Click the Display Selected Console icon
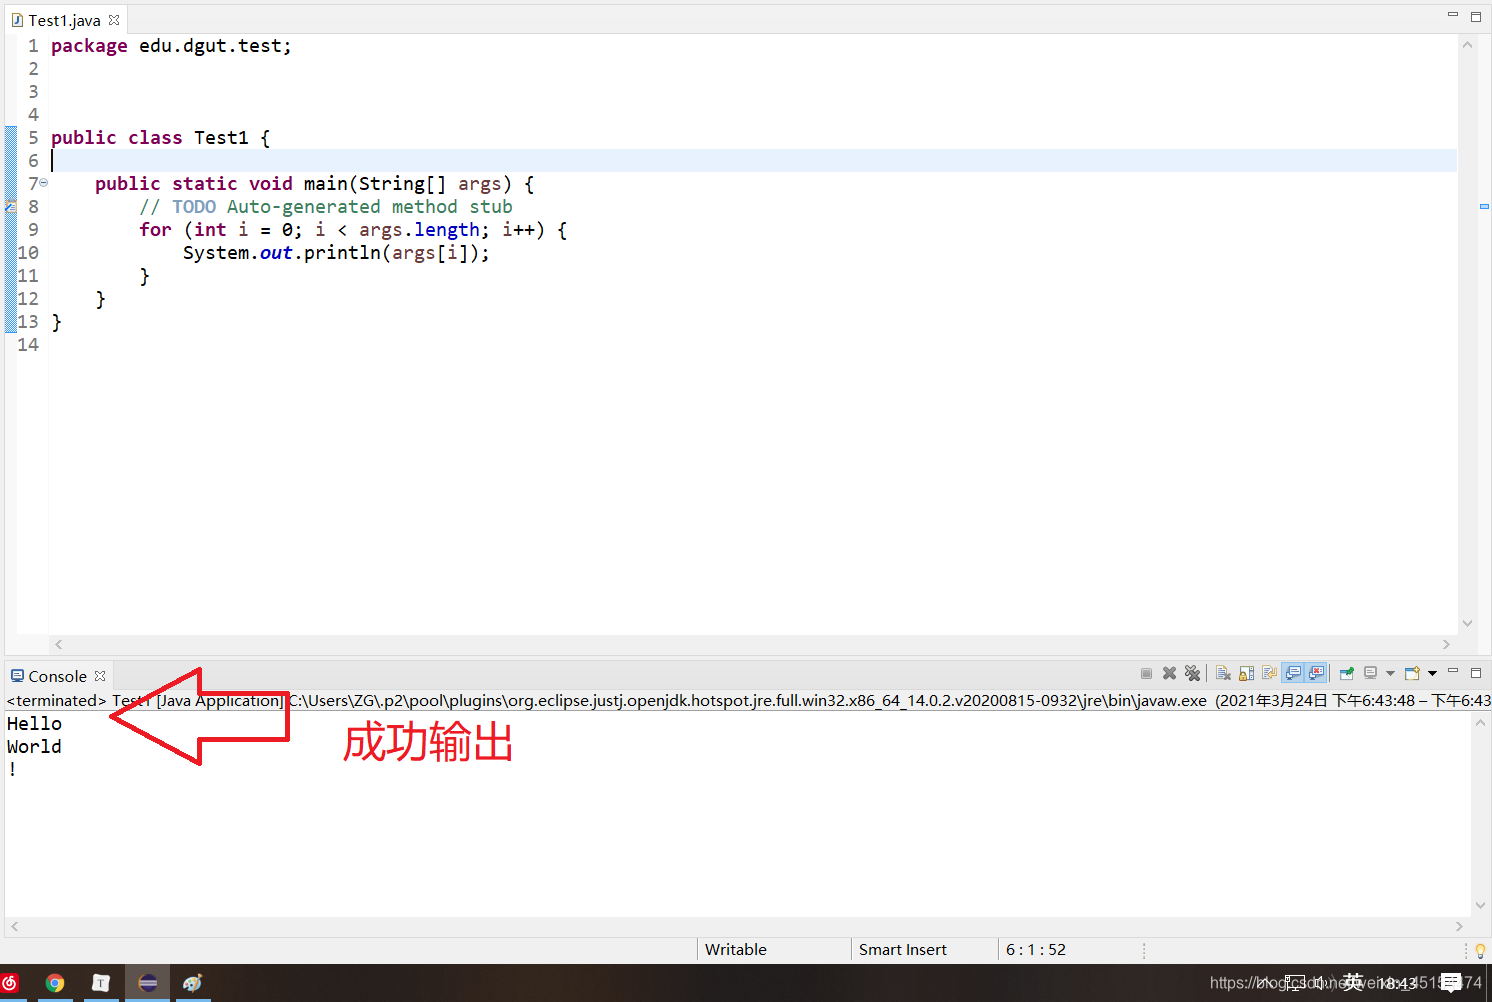Screen dimensions: 1492x1002 coord(1371,674)
